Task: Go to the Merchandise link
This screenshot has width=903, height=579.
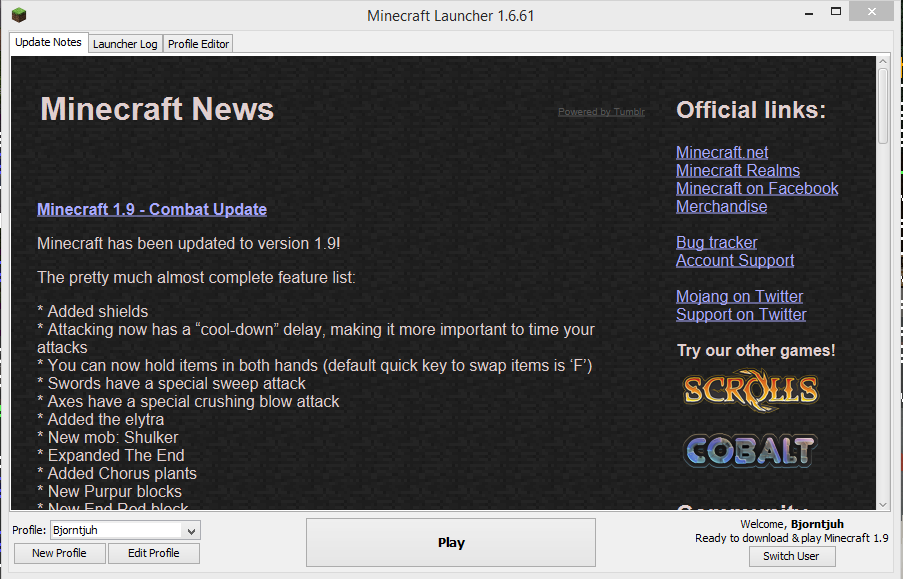Action: (722, 206)
